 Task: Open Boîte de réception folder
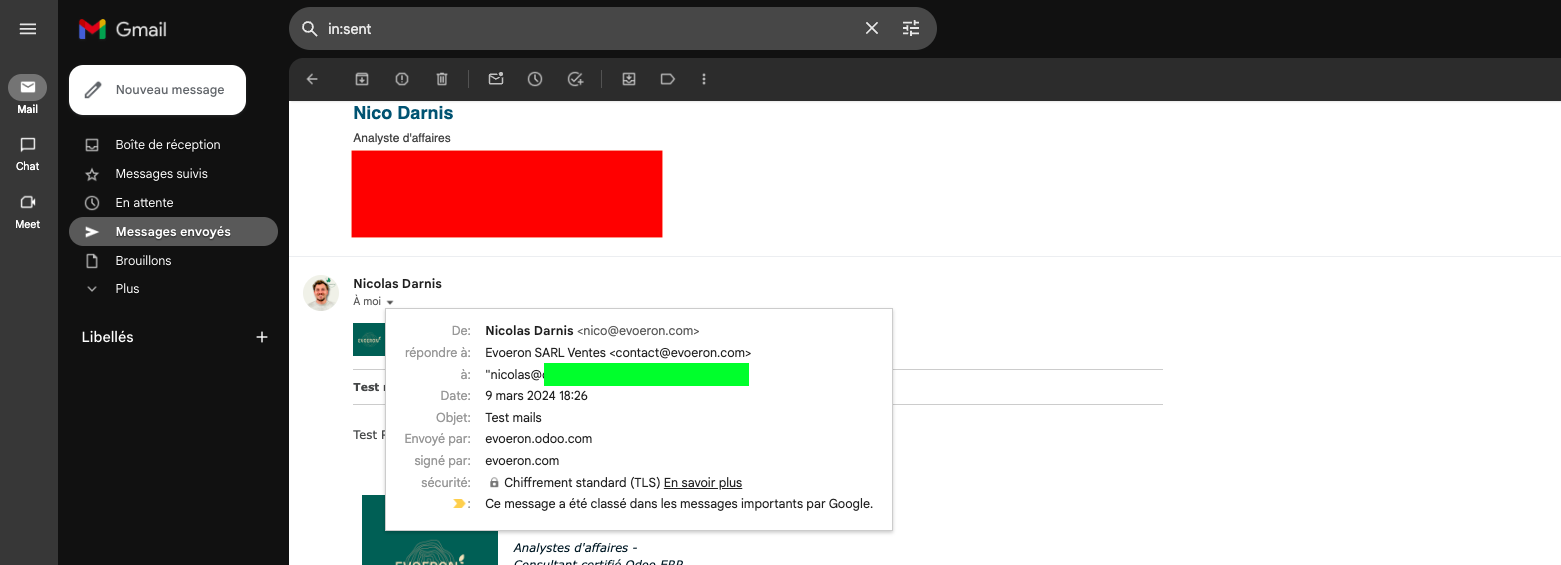point(167,145)
